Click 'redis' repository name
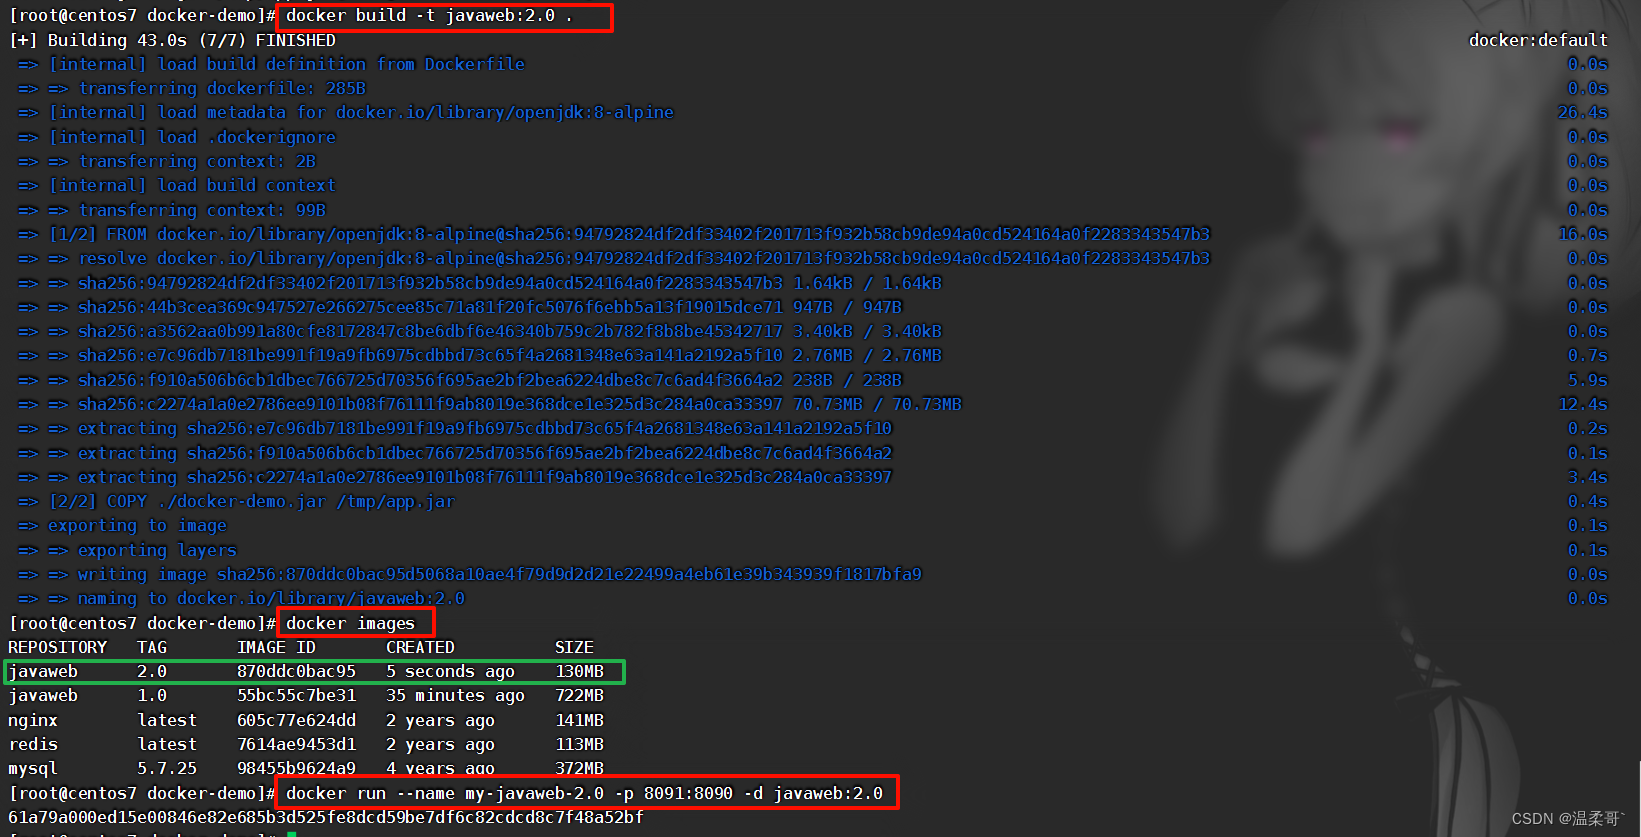1641x837 pixels. (x=33, y=744)
